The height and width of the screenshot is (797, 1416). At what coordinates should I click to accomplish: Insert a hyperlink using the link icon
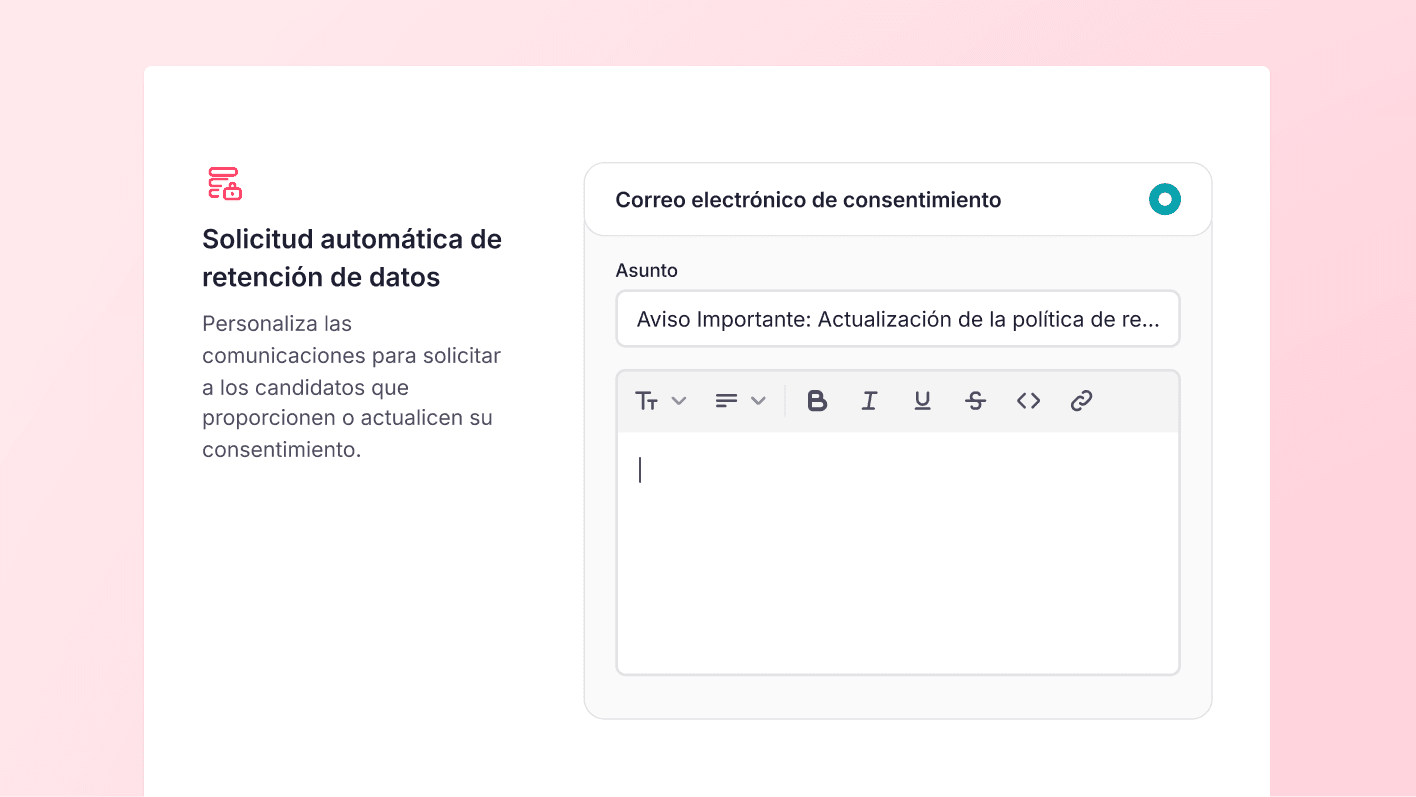[1081, 400]
